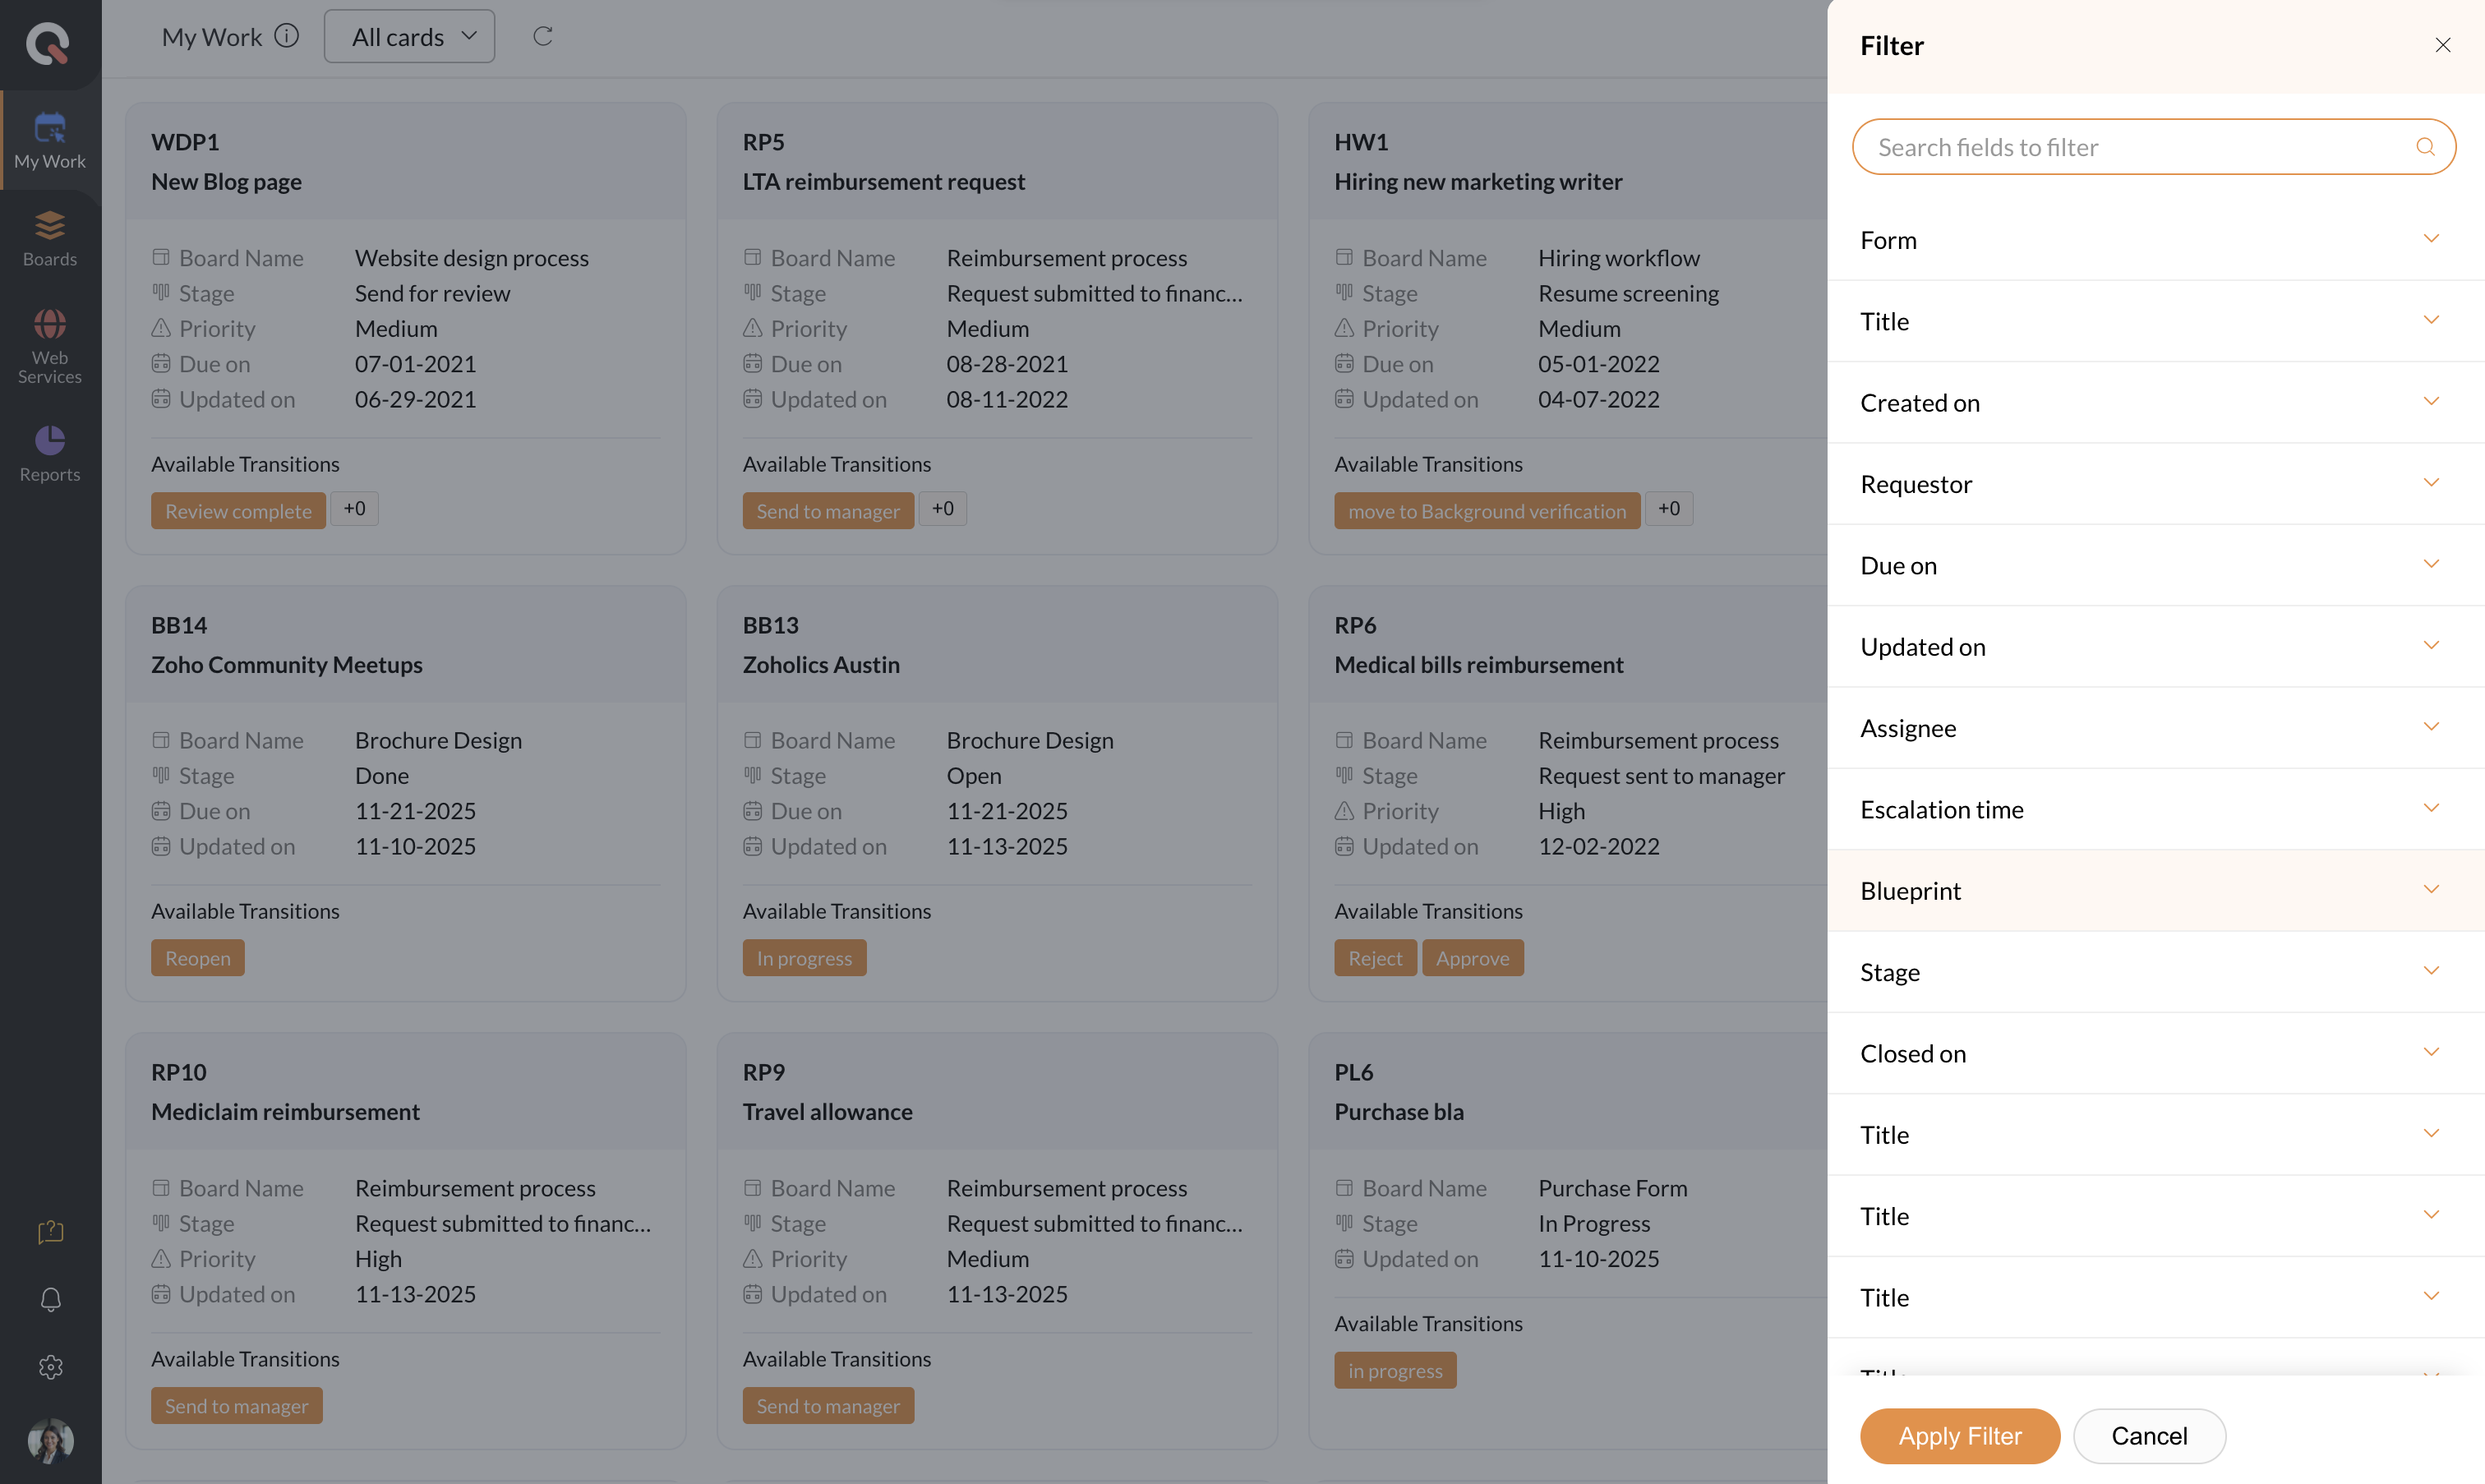
Task: Go to Web Services
Action: point(50,345)
